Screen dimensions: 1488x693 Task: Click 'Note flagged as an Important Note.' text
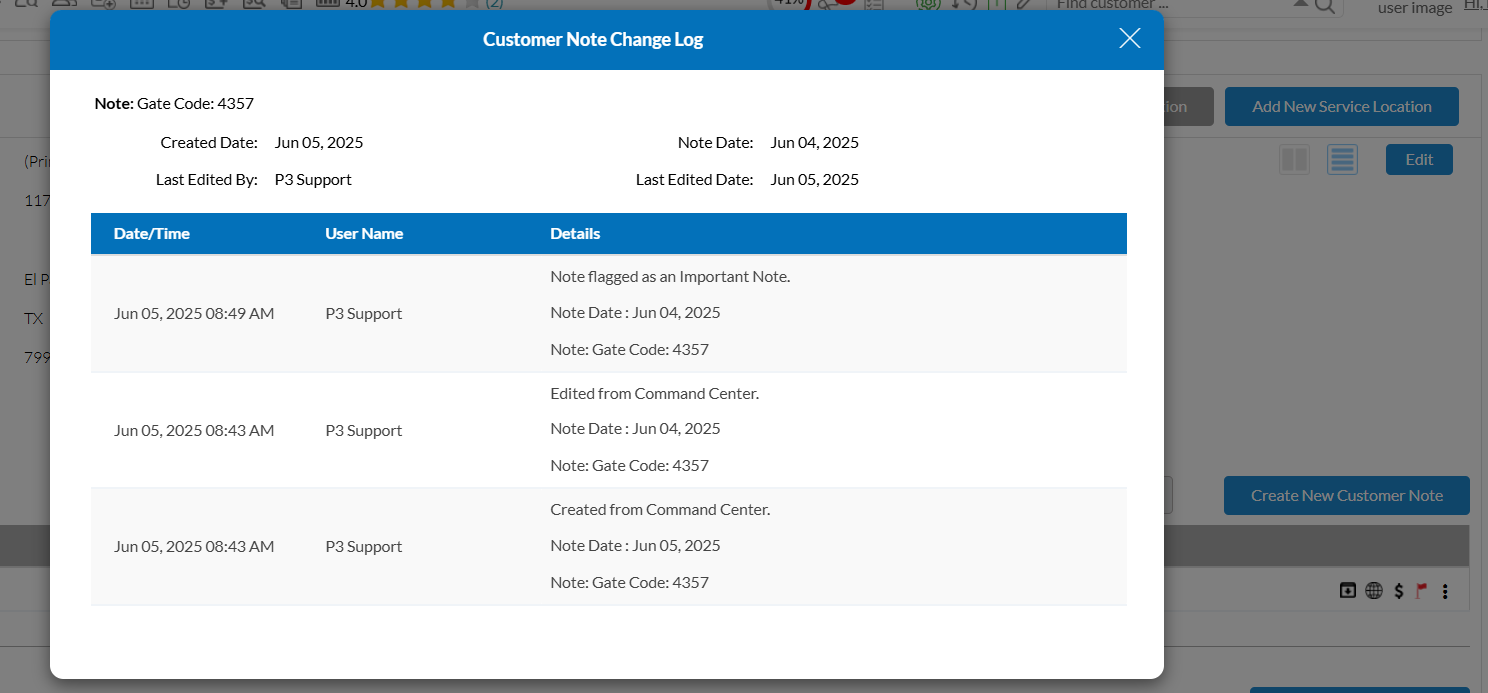click(x=670, y=276)
